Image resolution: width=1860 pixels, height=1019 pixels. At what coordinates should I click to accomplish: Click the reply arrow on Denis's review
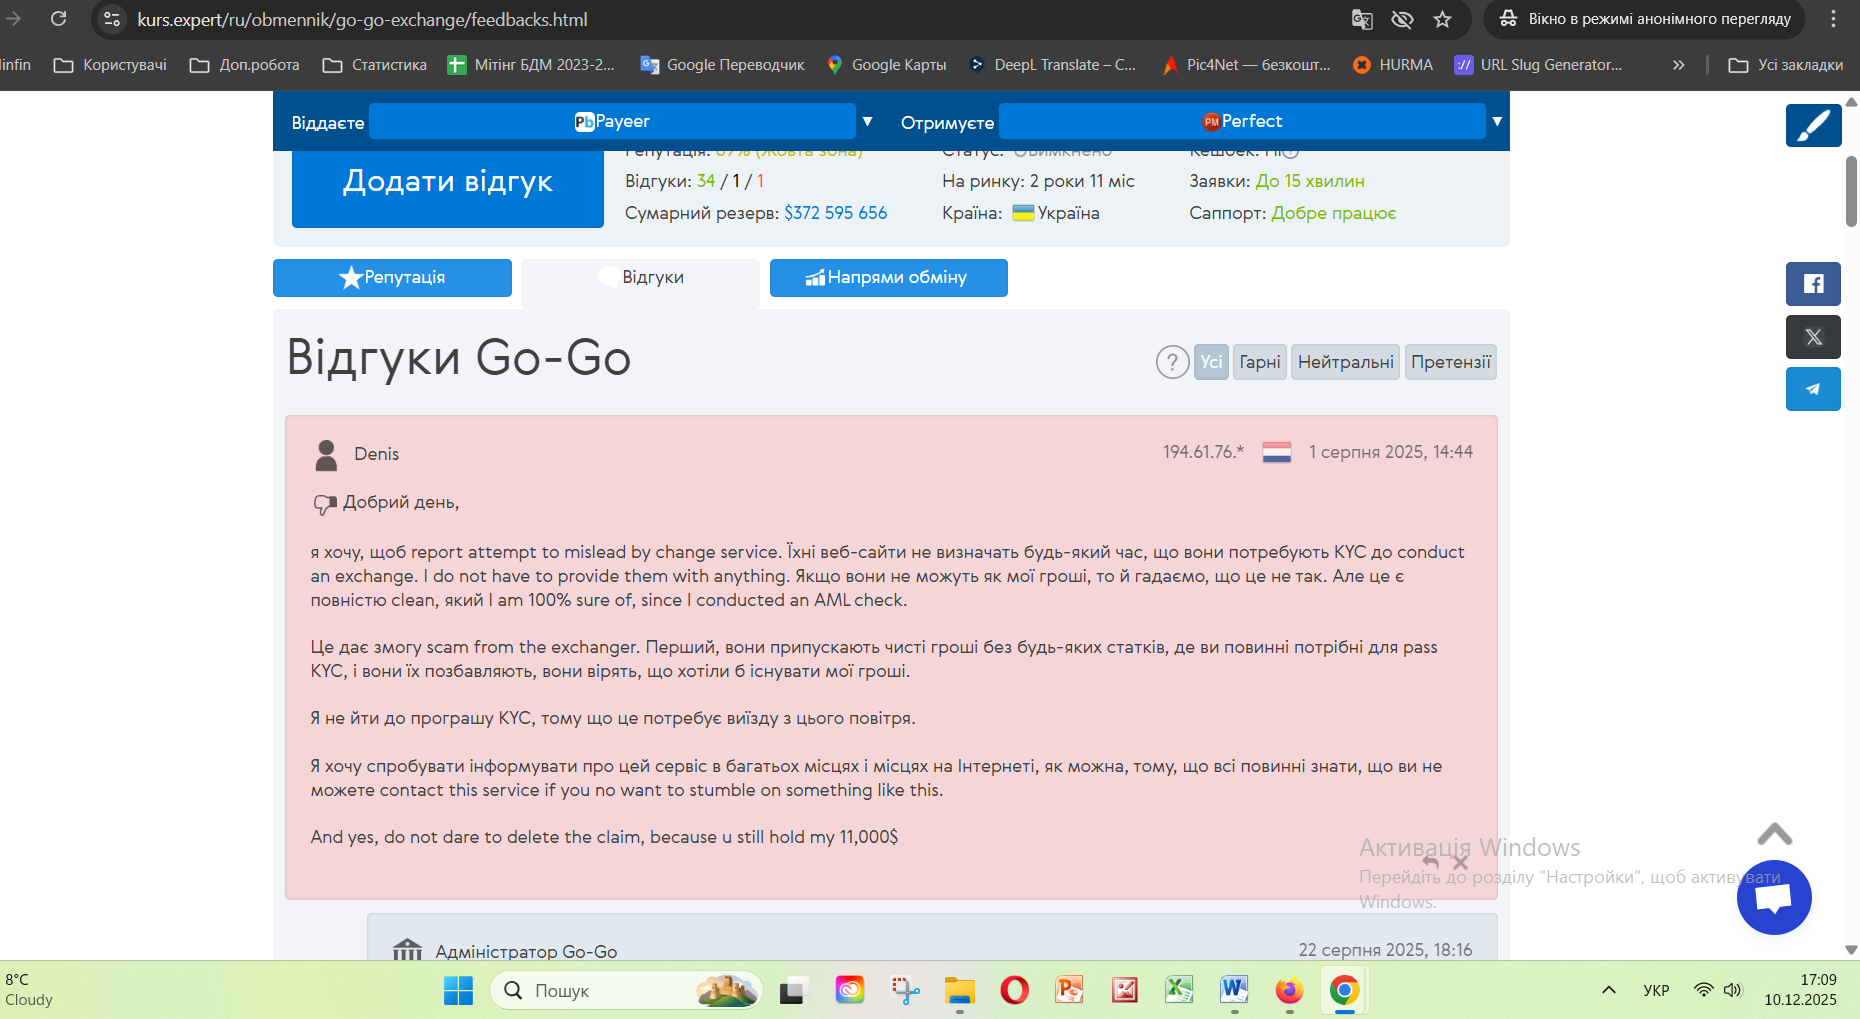point(1431,862)
